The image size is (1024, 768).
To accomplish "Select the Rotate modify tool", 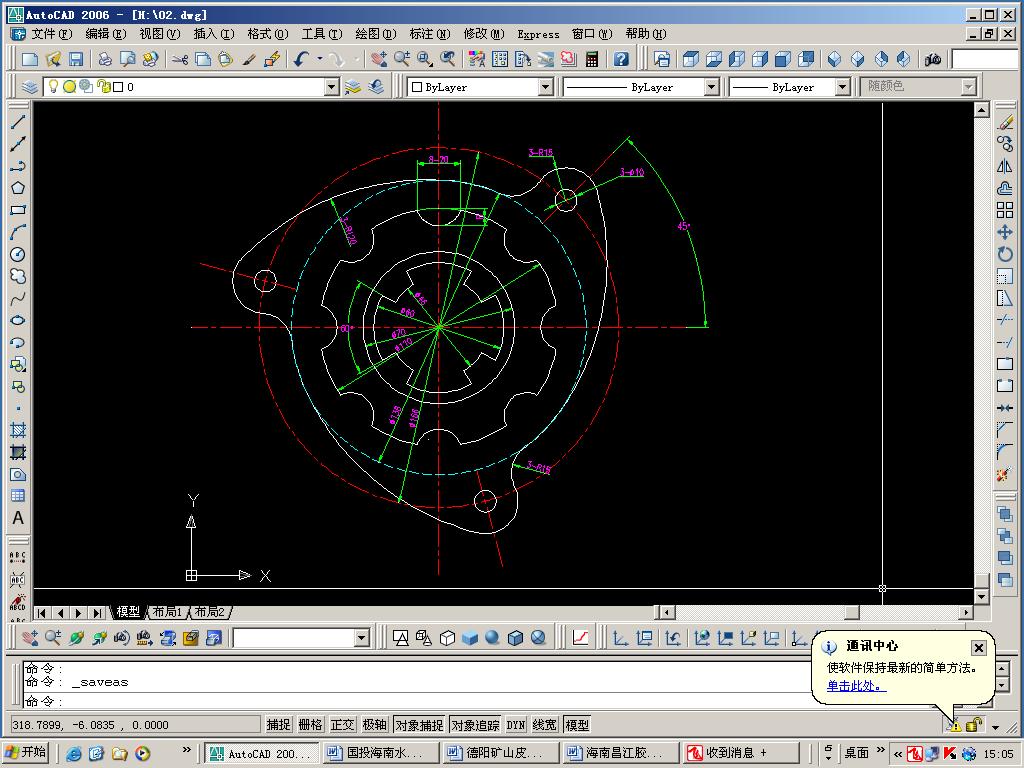I will pyautogui.click(x=1005, y=254).
